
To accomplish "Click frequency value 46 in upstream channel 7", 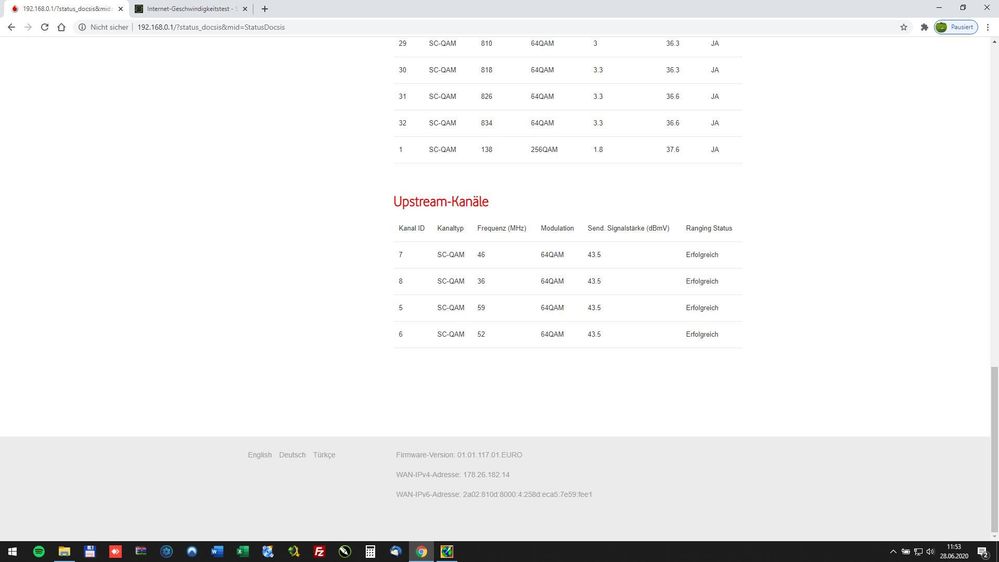I will tap(481, 255).
